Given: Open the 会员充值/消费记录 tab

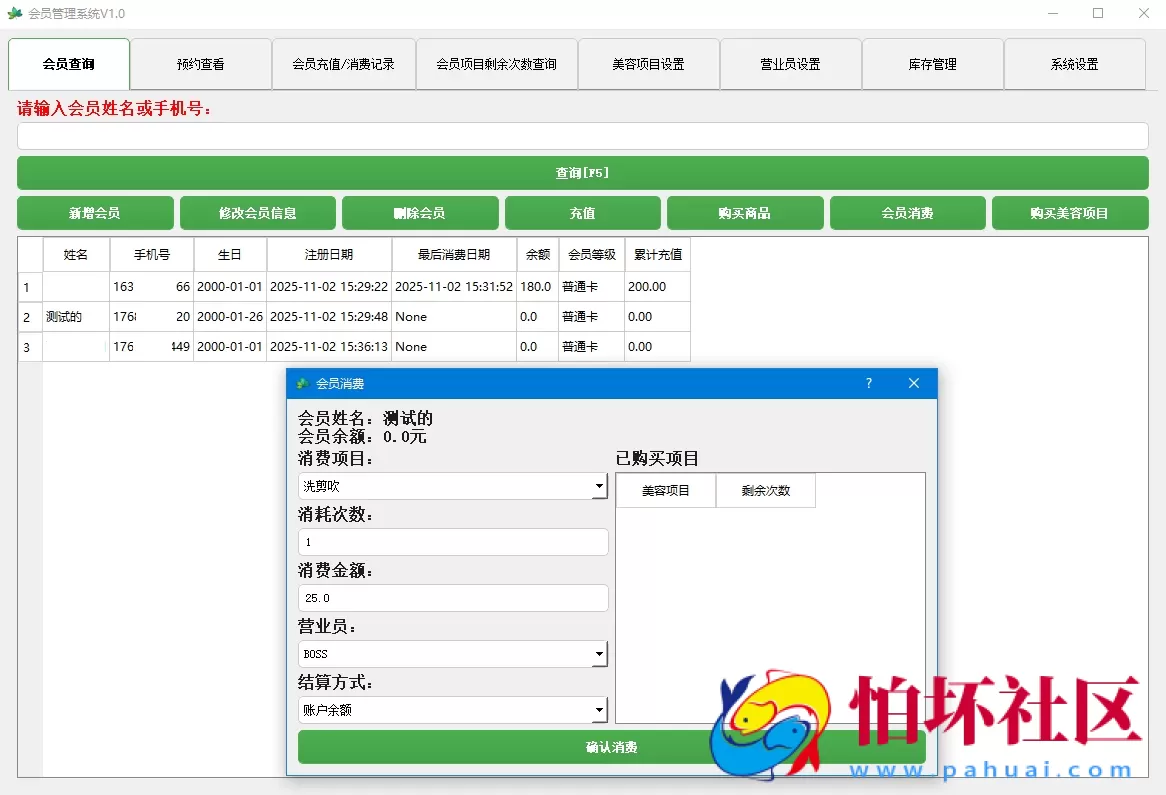Looking at the screenshot, I should (x=344, y=63).
